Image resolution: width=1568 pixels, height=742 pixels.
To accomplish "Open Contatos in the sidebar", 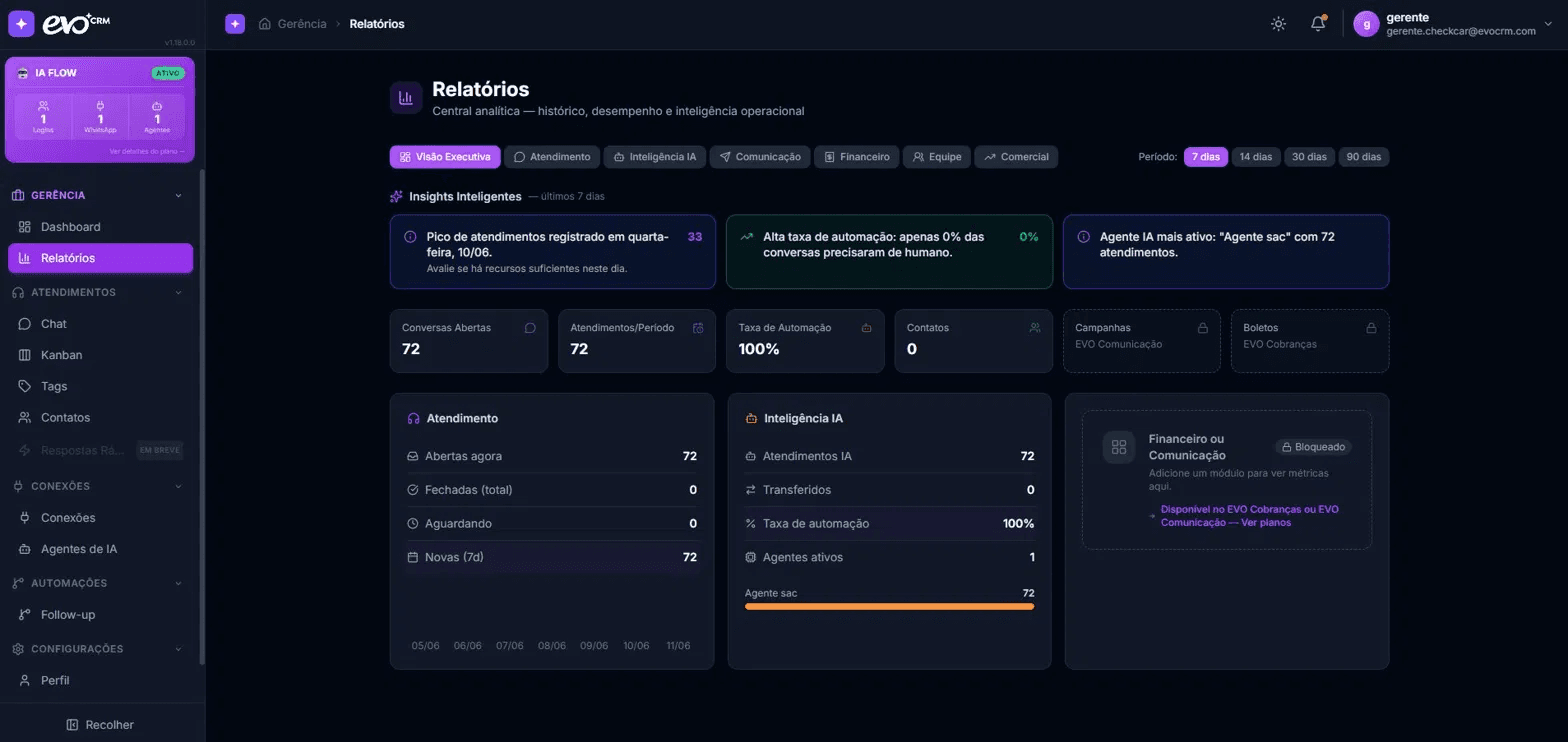I will 100,417.
